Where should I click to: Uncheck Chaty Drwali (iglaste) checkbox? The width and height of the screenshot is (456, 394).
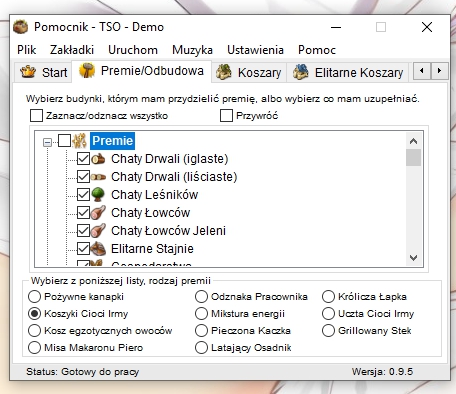point(83,159)
